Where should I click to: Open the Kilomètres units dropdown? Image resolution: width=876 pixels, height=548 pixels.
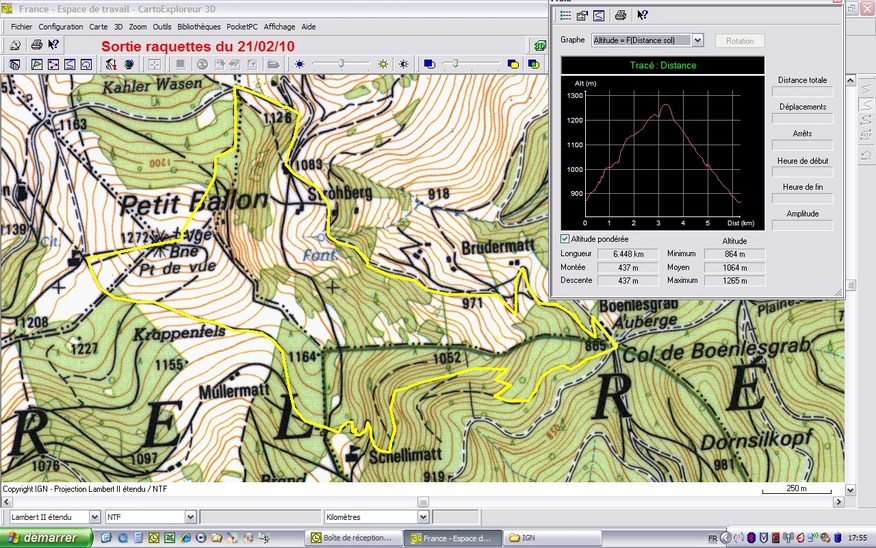pos(423,517)
